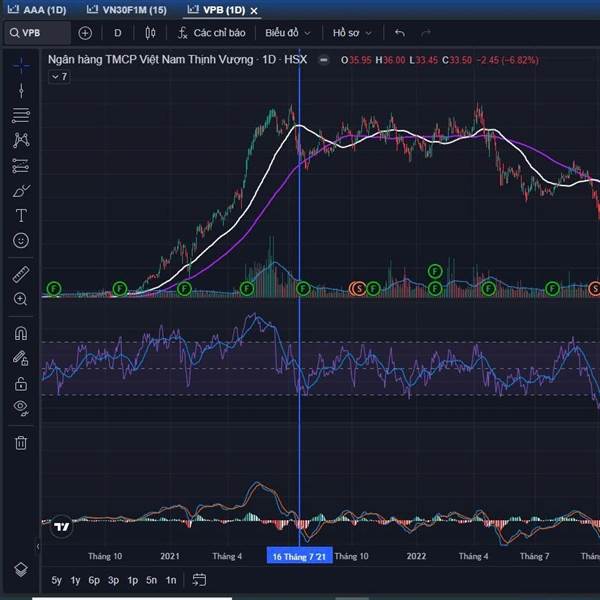Redo the last chart action
Screen dimensions: 600x600
pos(426,33)
